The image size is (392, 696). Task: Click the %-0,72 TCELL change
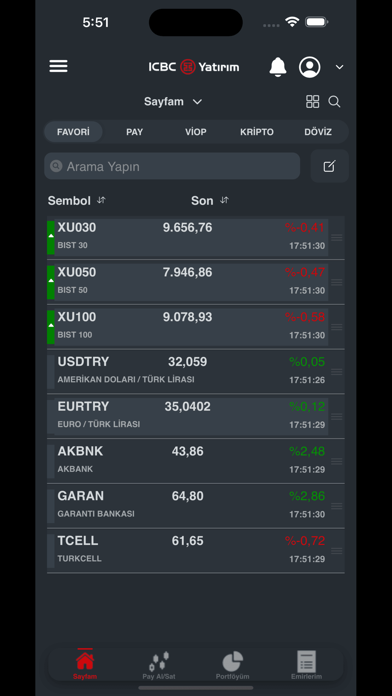305,541
